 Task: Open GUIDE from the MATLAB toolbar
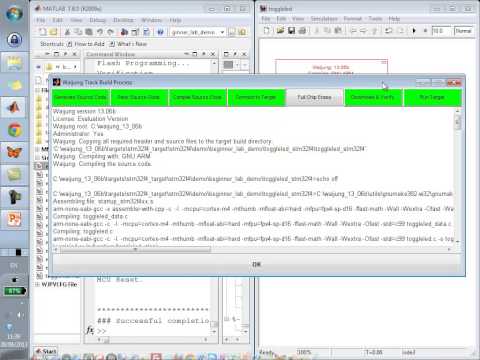(x=135, y=32)
